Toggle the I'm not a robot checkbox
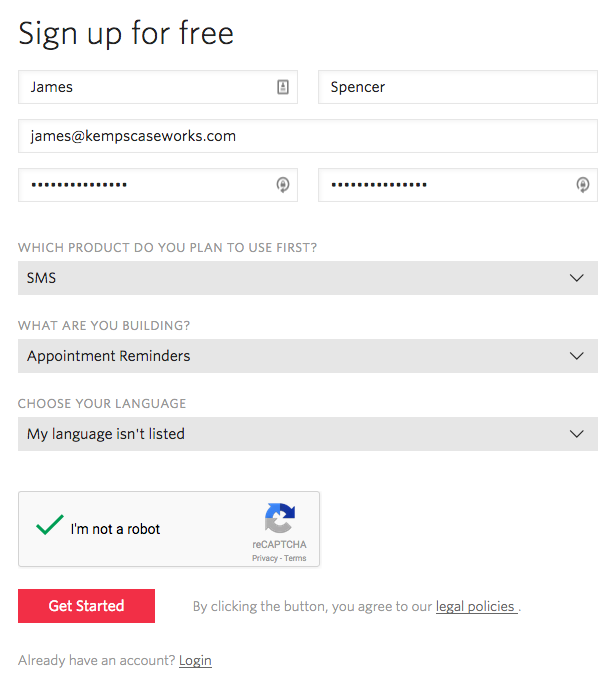Viewport: 616px width, 700px height. [x=49, y=527]
